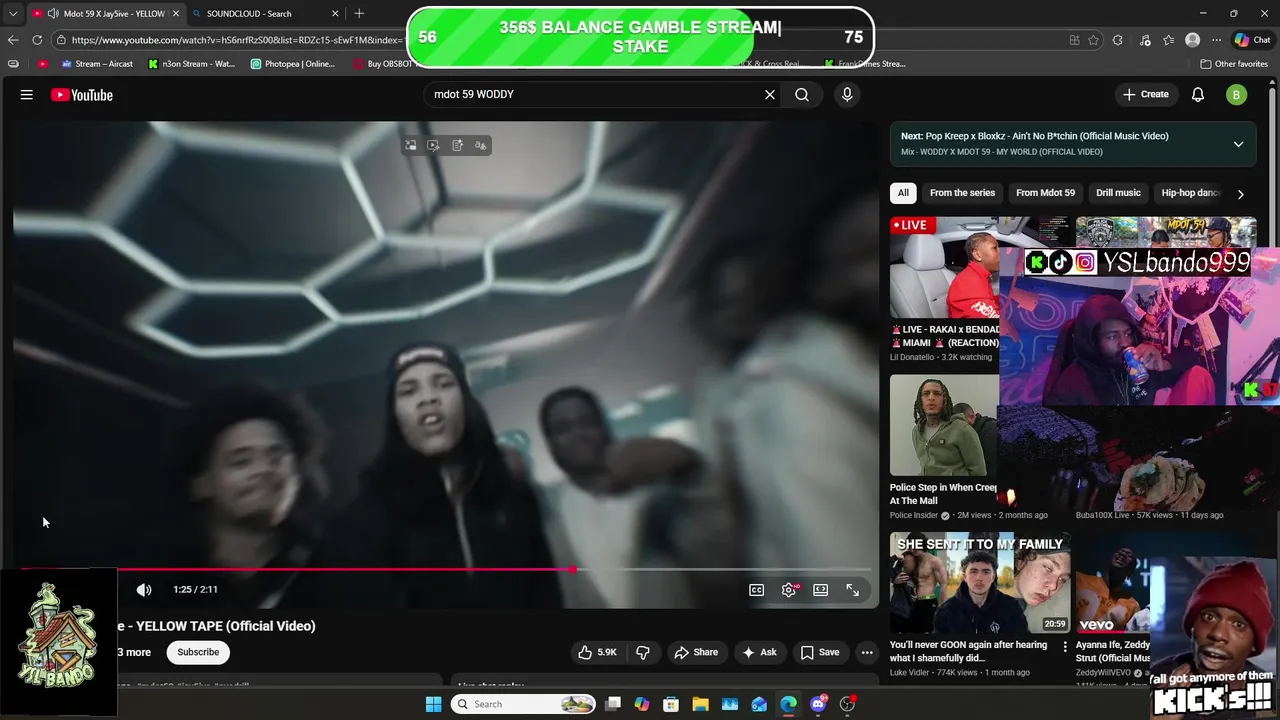The height and width of the screenshot is (720, 1280).
Task: Dislike the video with thumbs down
Action: (x=643, y=652)
